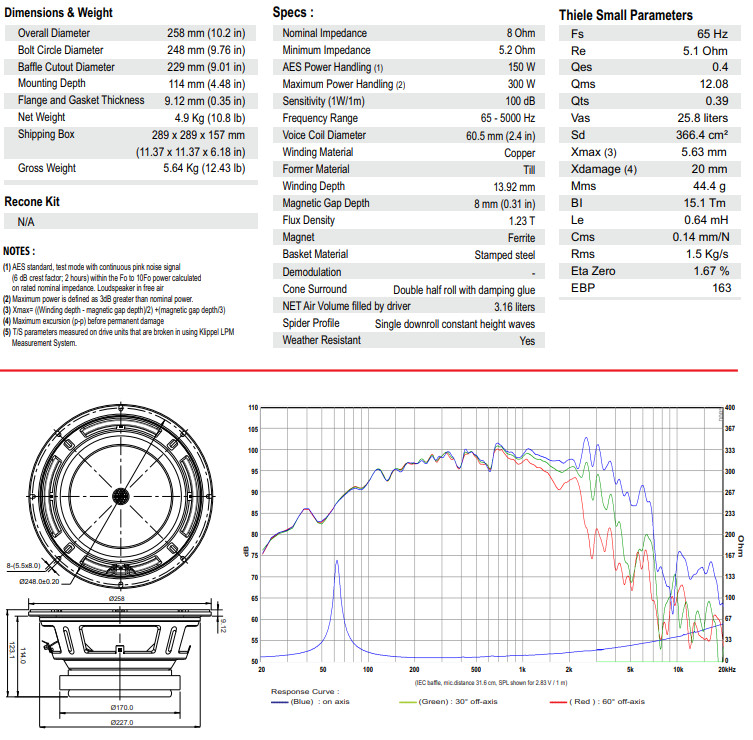This screenshot has height=740, width=753.
Task: Select the Qts value 0.39
Action: (717, 101)
